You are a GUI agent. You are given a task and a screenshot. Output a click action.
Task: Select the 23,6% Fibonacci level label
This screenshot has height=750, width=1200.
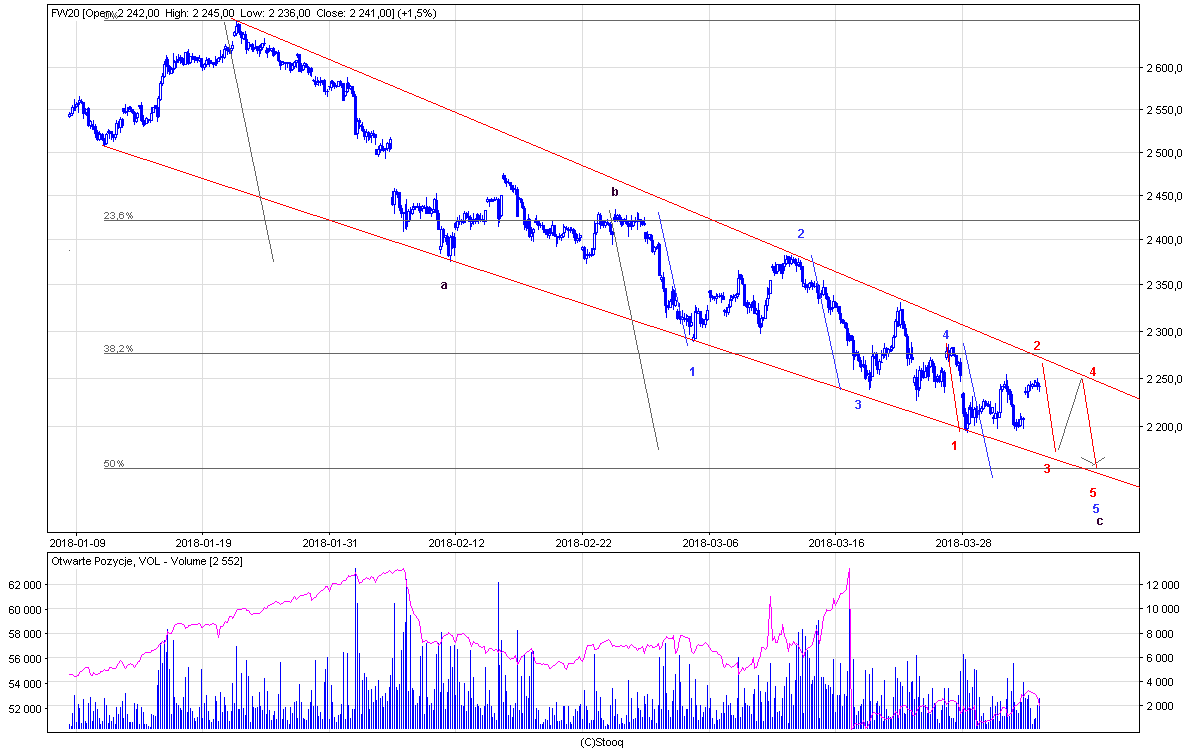[118, 216]
